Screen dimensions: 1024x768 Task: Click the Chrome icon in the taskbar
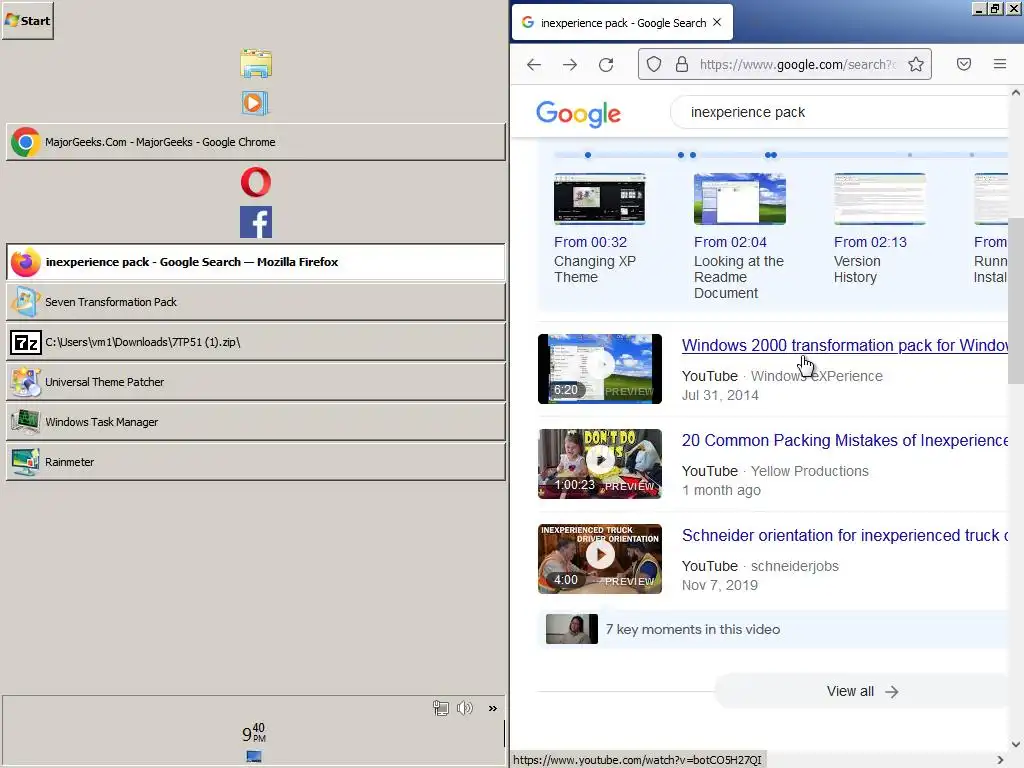point(25,142)
